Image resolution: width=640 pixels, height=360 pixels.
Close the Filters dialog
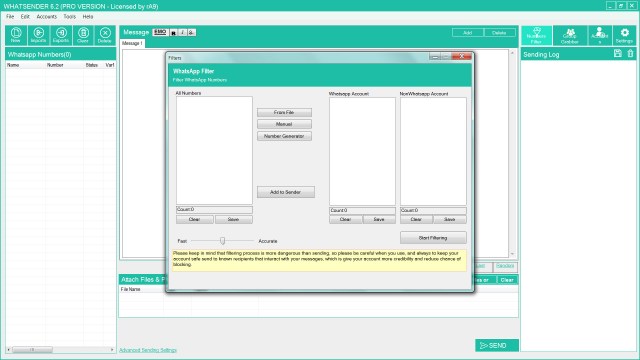(x=462, y=56)
